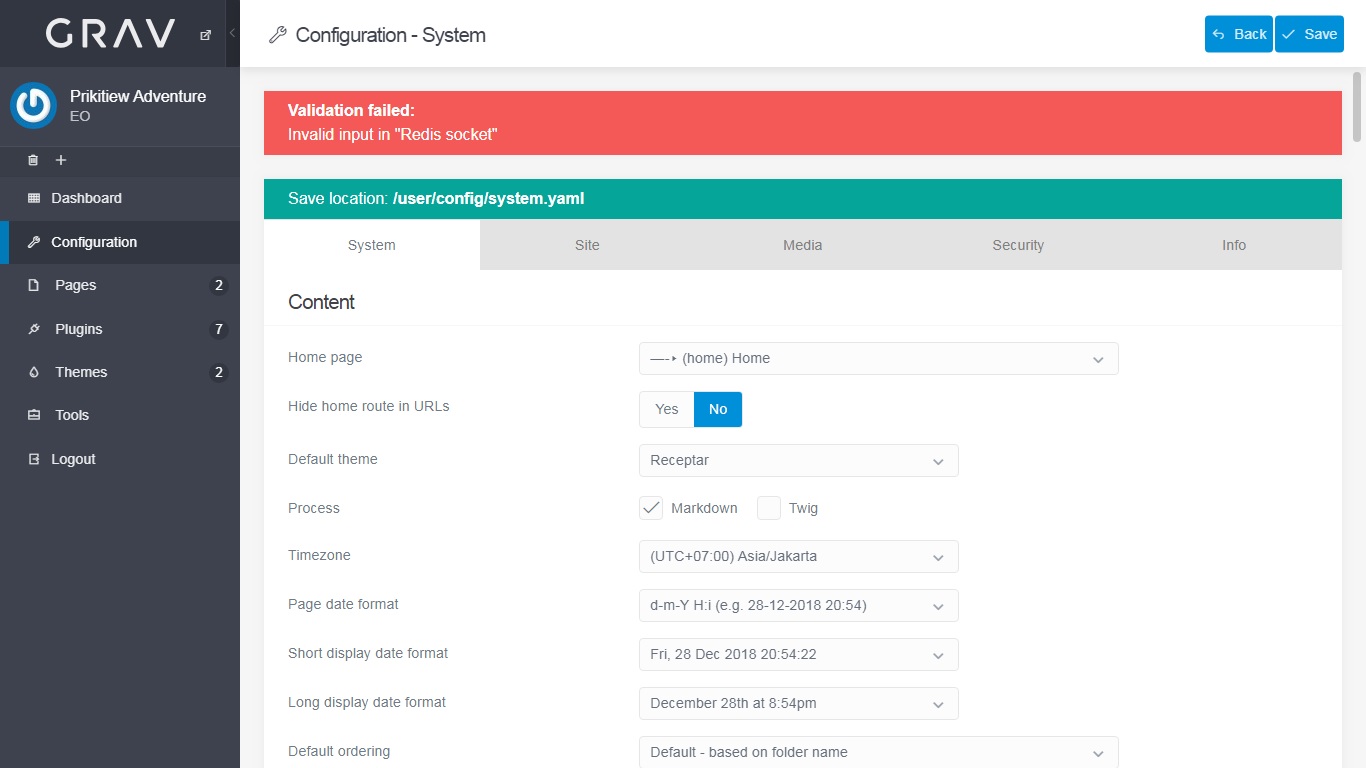Open the Default theme dropdown
The height and width of the screenshot is (768, 1366).
pos(799,460)
